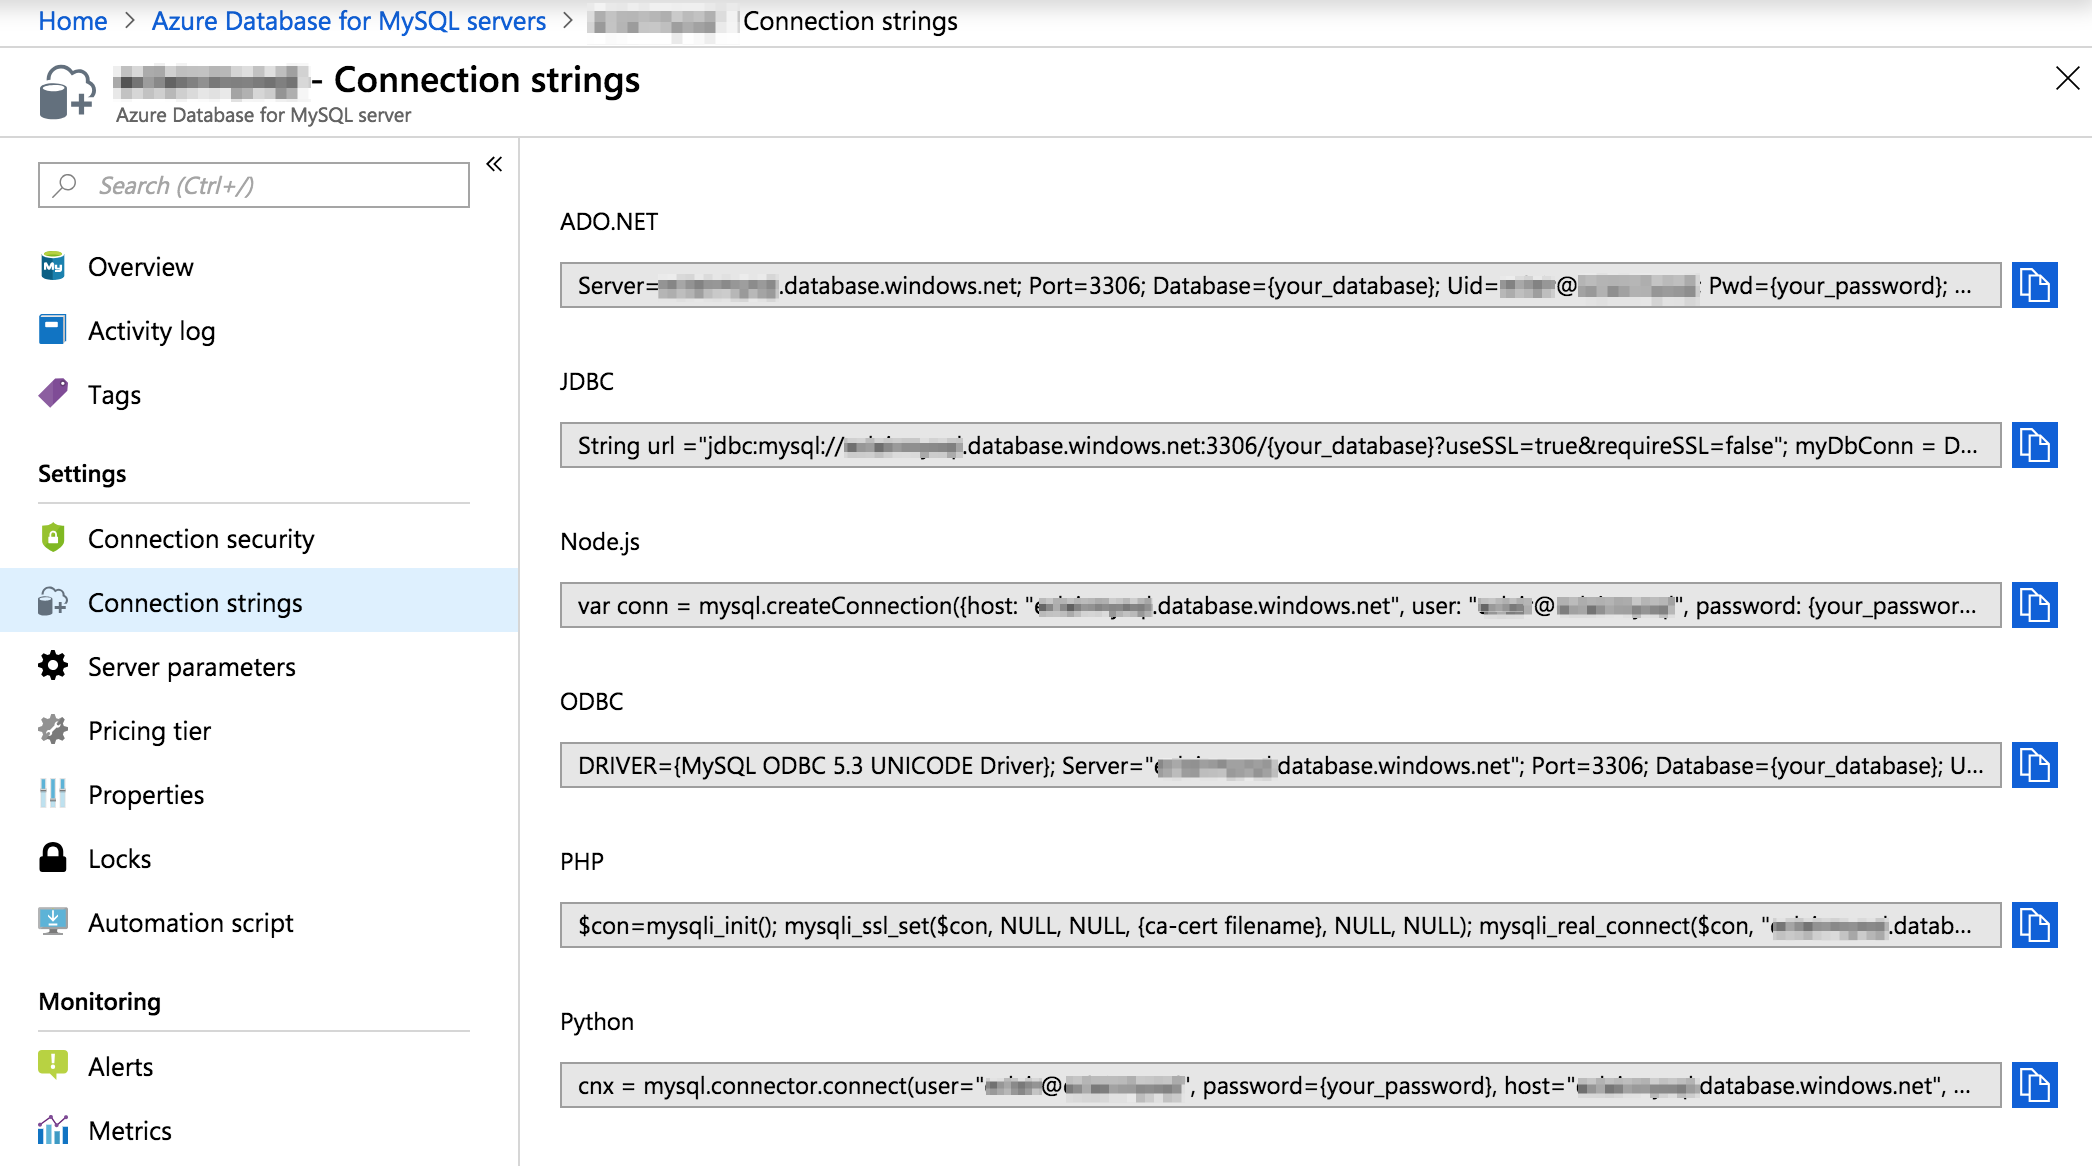Viewport: 2092px width, 1166px height.
Task: Open Pricing tier via its icon
Action: coord(54,730)
